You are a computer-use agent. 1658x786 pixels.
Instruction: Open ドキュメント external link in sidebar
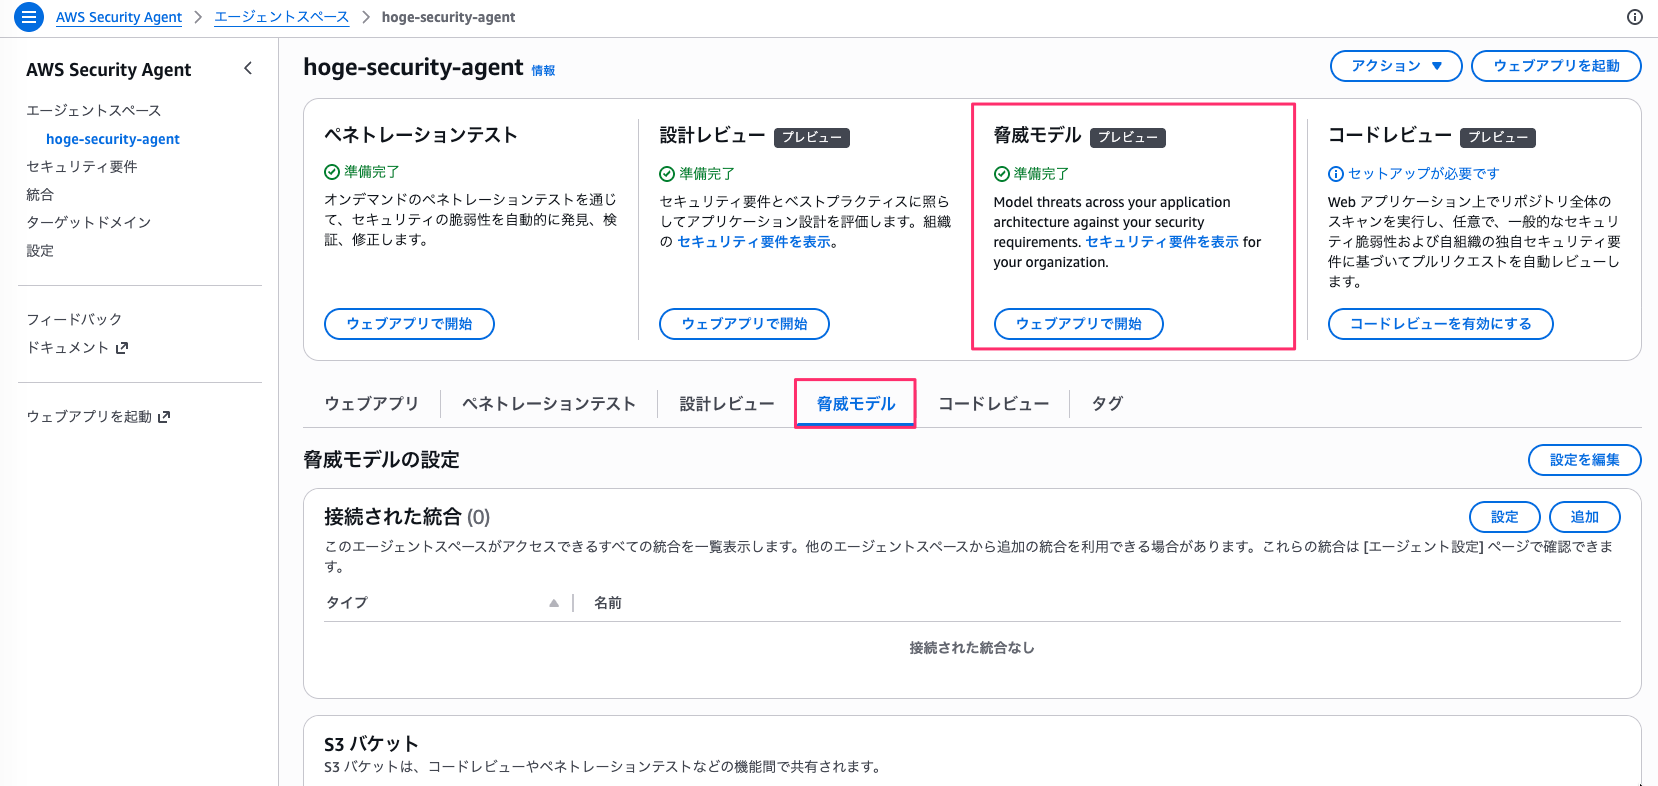pyautogui.click(x=77, y=347)
